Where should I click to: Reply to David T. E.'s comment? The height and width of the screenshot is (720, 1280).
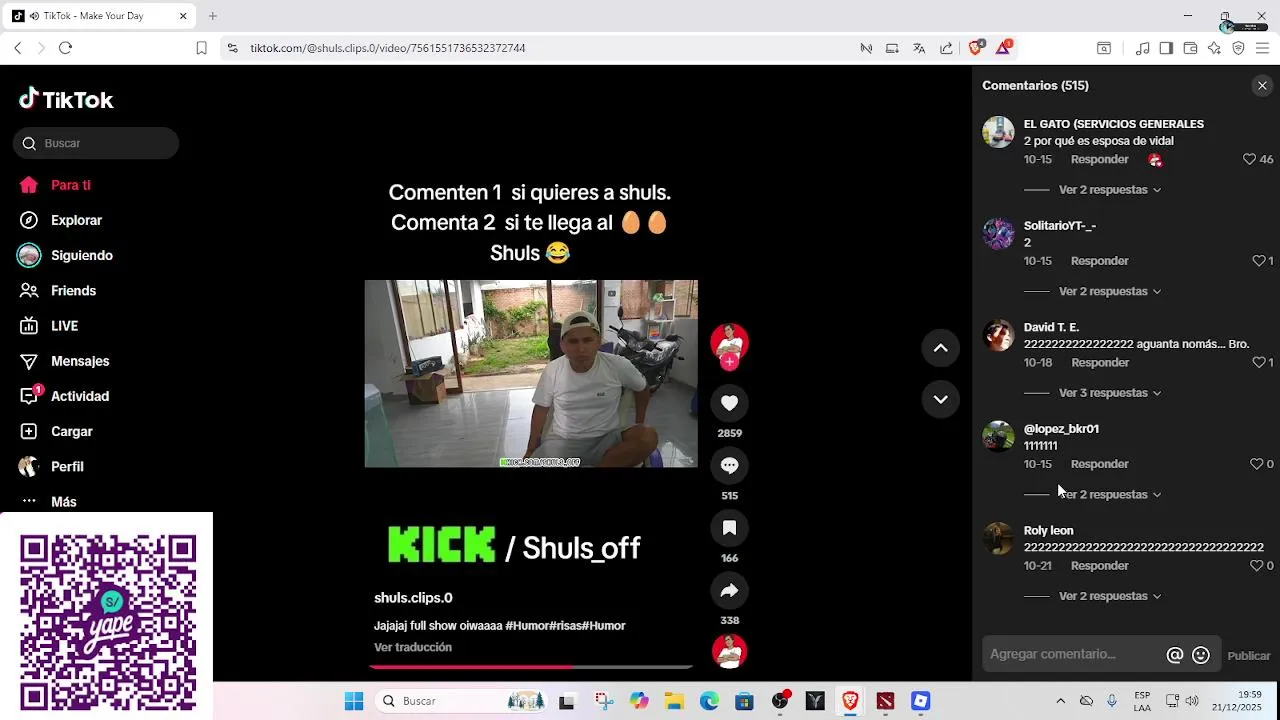pyautogui.click(x=1099, y=363)
